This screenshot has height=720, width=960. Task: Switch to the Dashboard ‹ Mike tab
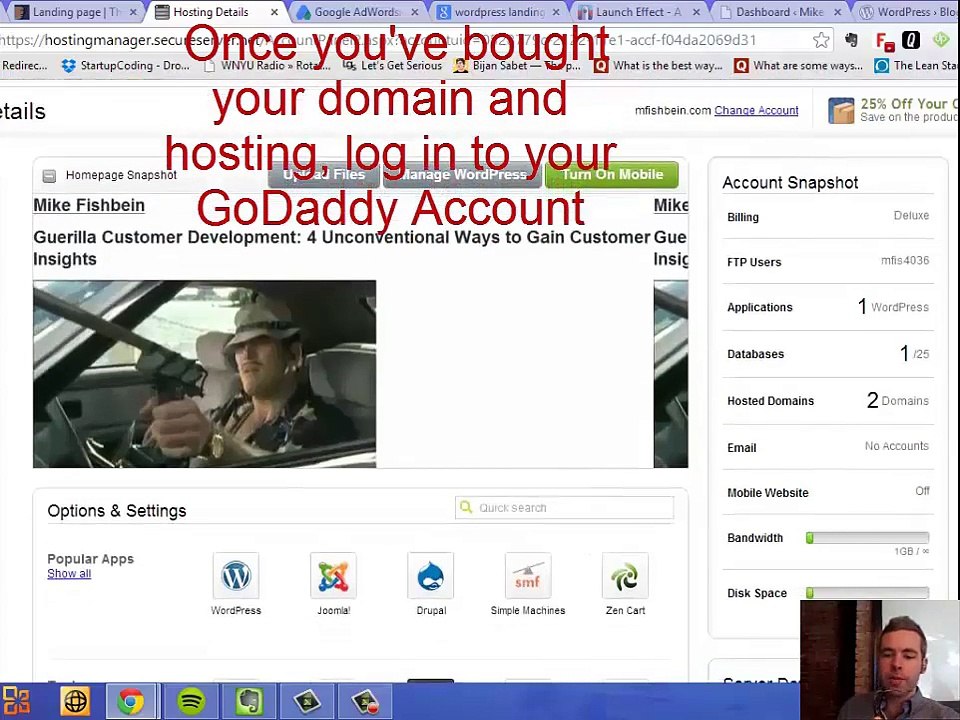(779, 12)
